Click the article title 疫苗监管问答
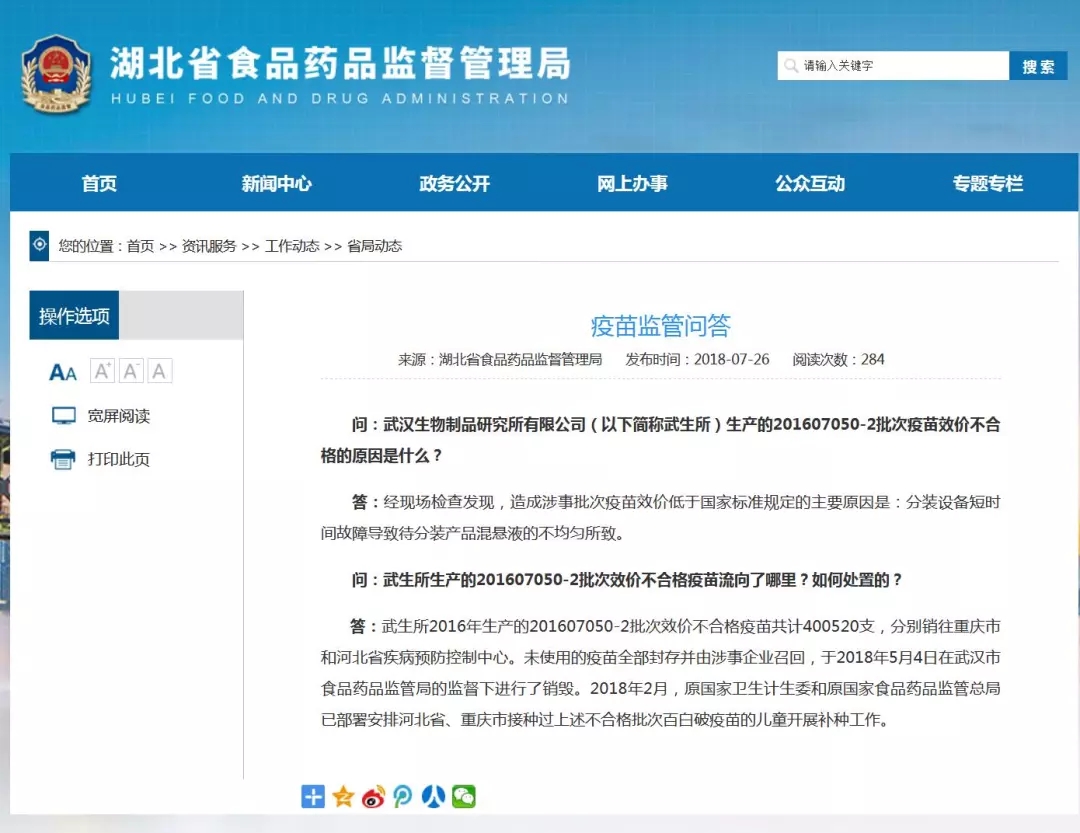1080x833 pixels. [661, 325]
